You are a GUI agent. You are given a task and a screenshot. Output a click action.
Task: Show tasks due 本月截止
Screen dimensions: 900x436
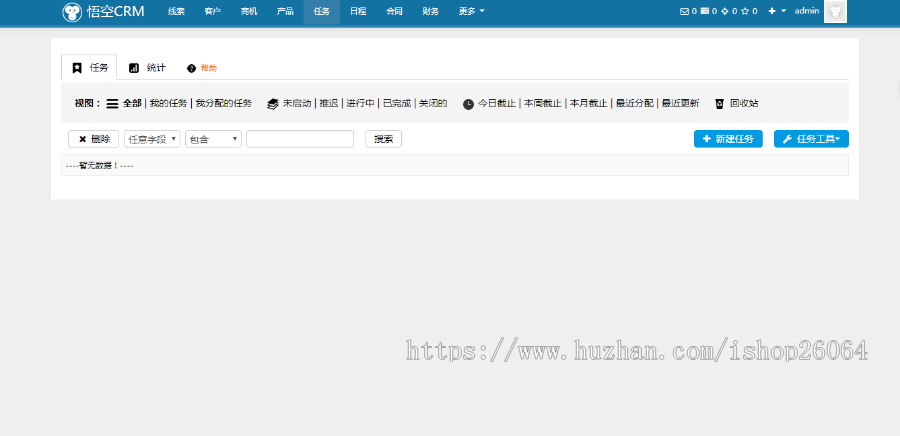pos(588,103)
